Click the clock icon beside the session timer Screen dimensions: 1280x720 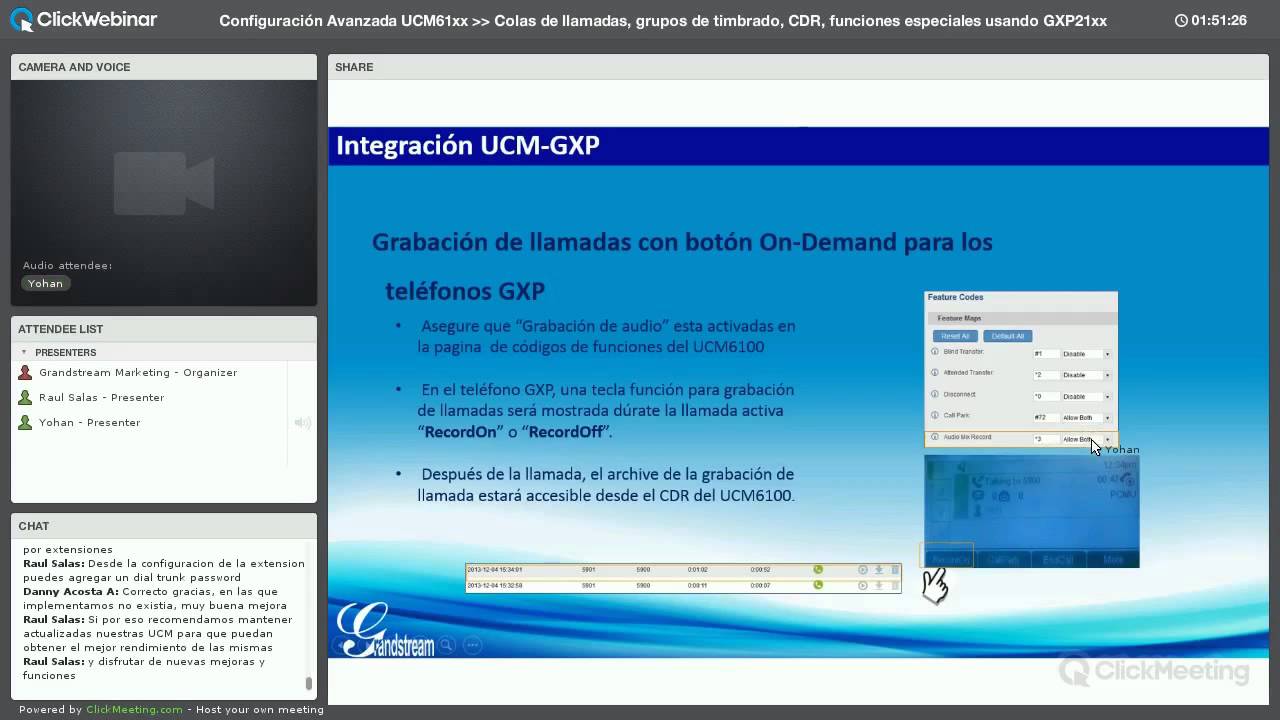click(1181, 20)
